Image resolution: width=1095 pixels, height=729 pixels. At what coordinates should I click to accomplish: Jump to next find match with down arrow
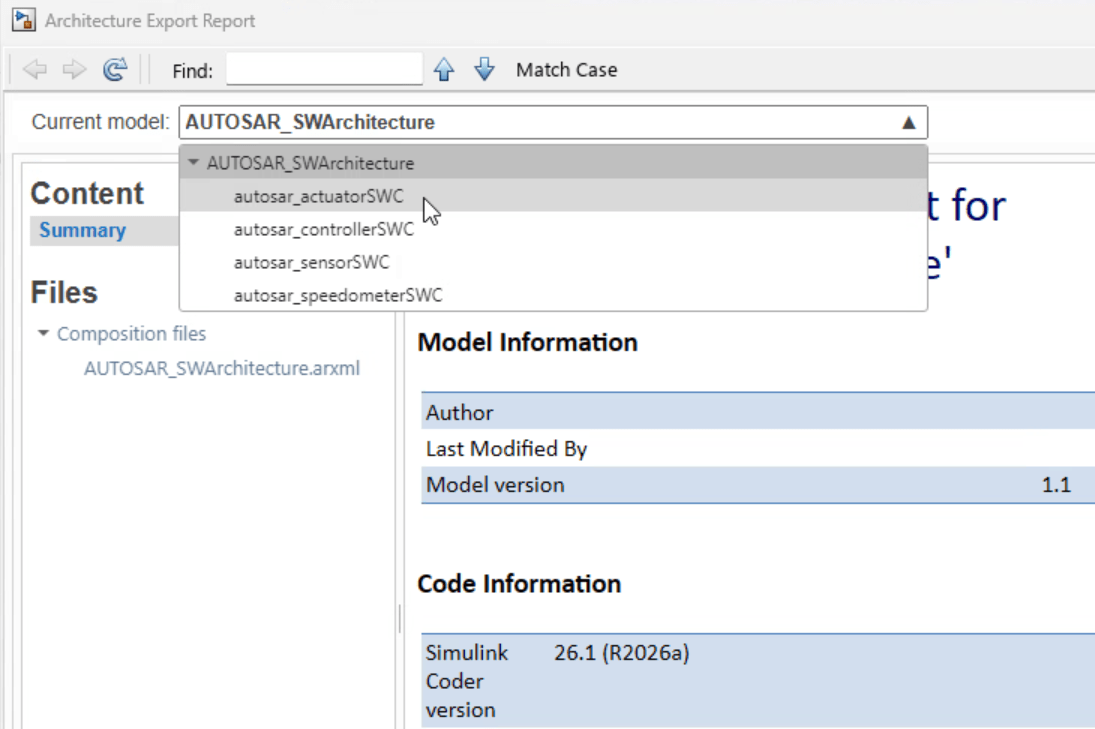pos(484,70)
